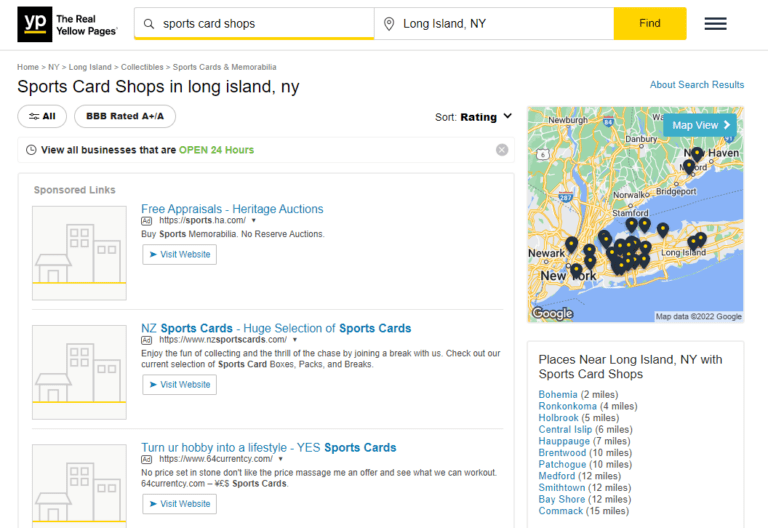Open the Hauppauge nearby place link
The width and height of the screenshot is (768, 528).
564,441
